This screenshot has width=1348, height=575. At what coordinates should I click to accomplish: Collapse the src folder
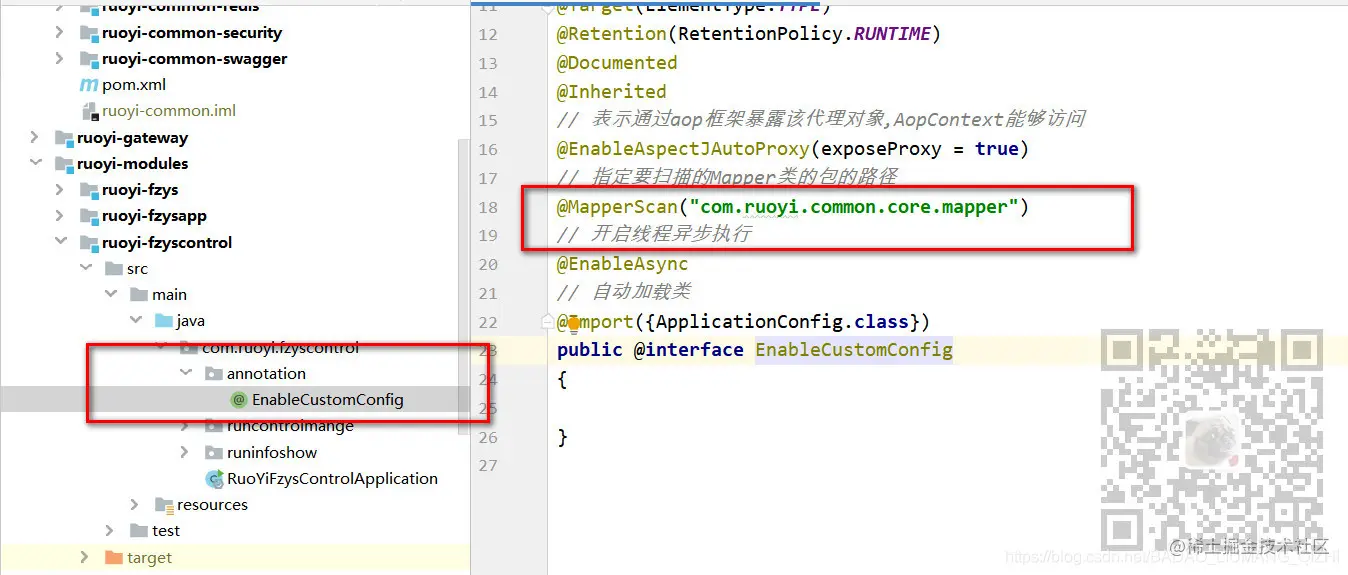coord(85,269)
